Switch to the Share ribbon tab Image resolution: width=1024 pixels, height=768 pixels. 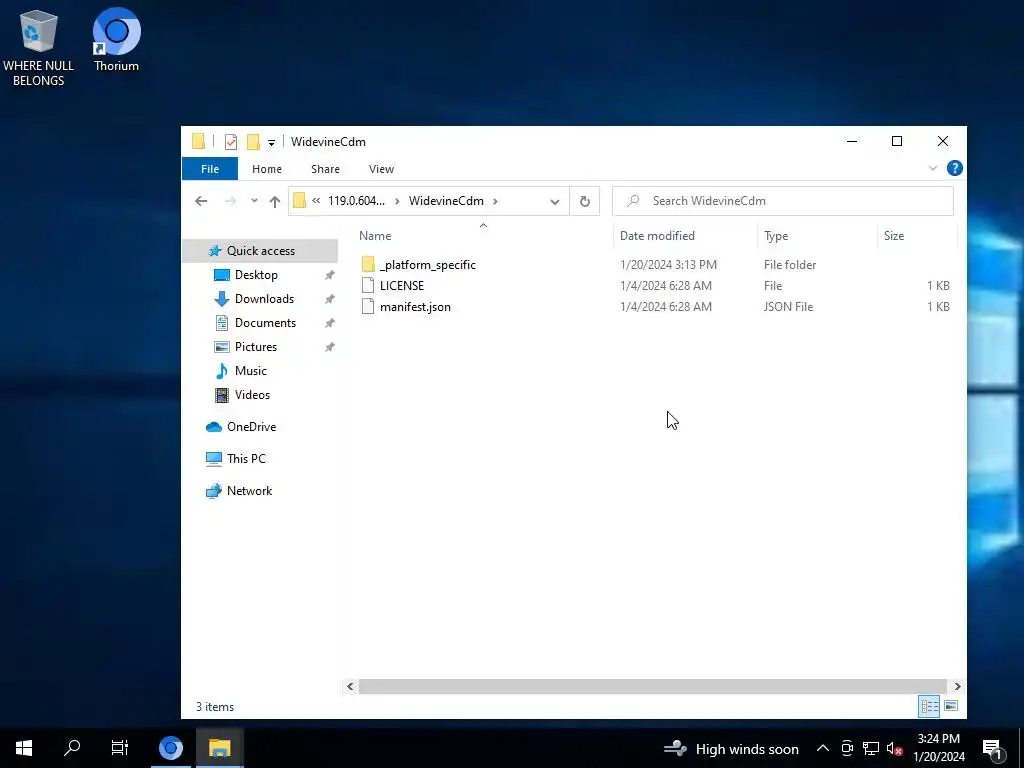[325, 168]
